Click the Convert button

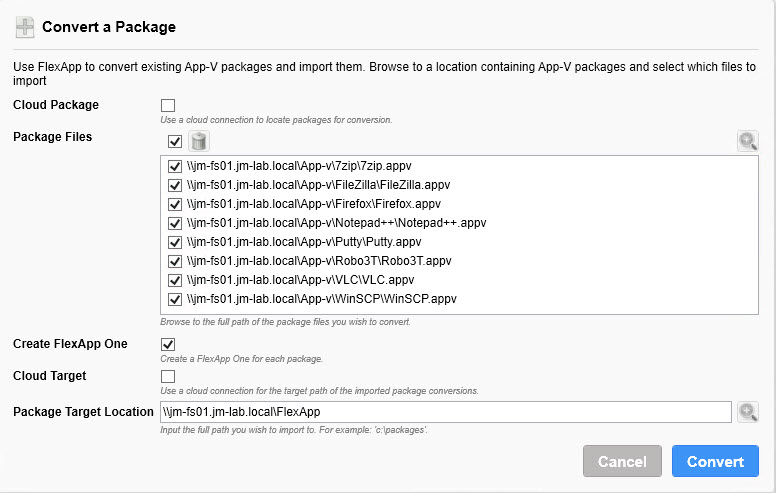tap(715, 461)
